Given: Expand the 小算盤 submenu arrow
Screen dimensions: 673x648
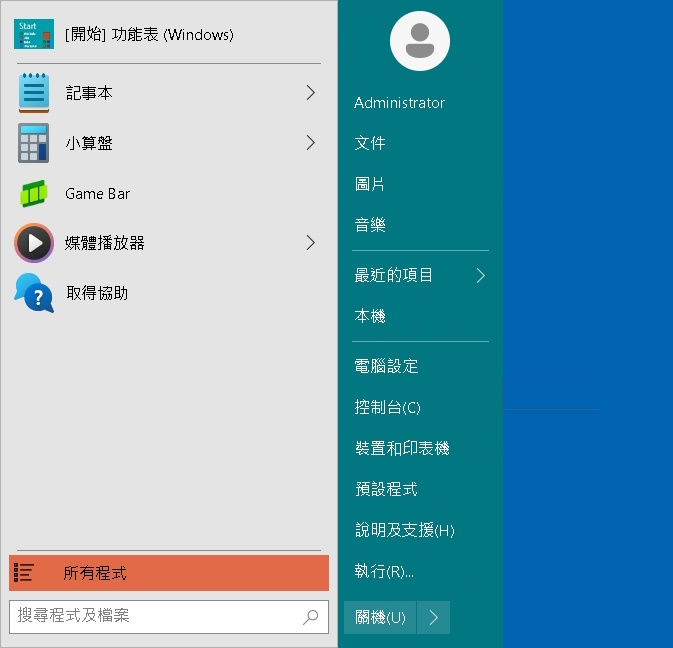Looking at the screenshot, I should pyautogui.click(x=310, y=143).
